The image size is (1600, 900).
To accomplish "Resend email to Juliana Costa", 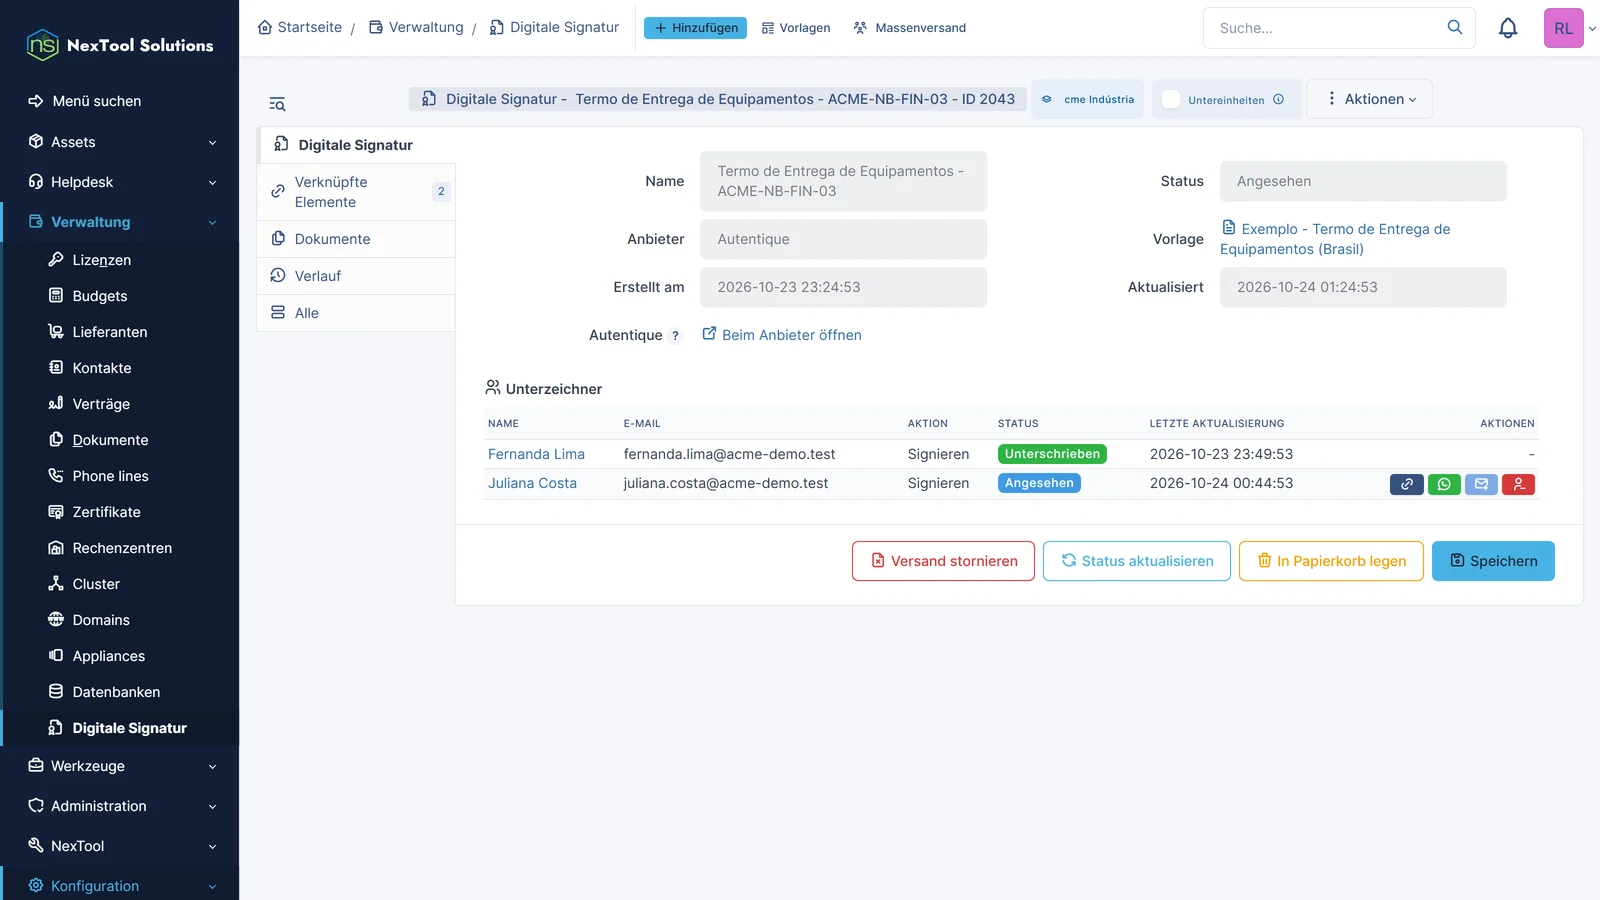I will 1481,484.
